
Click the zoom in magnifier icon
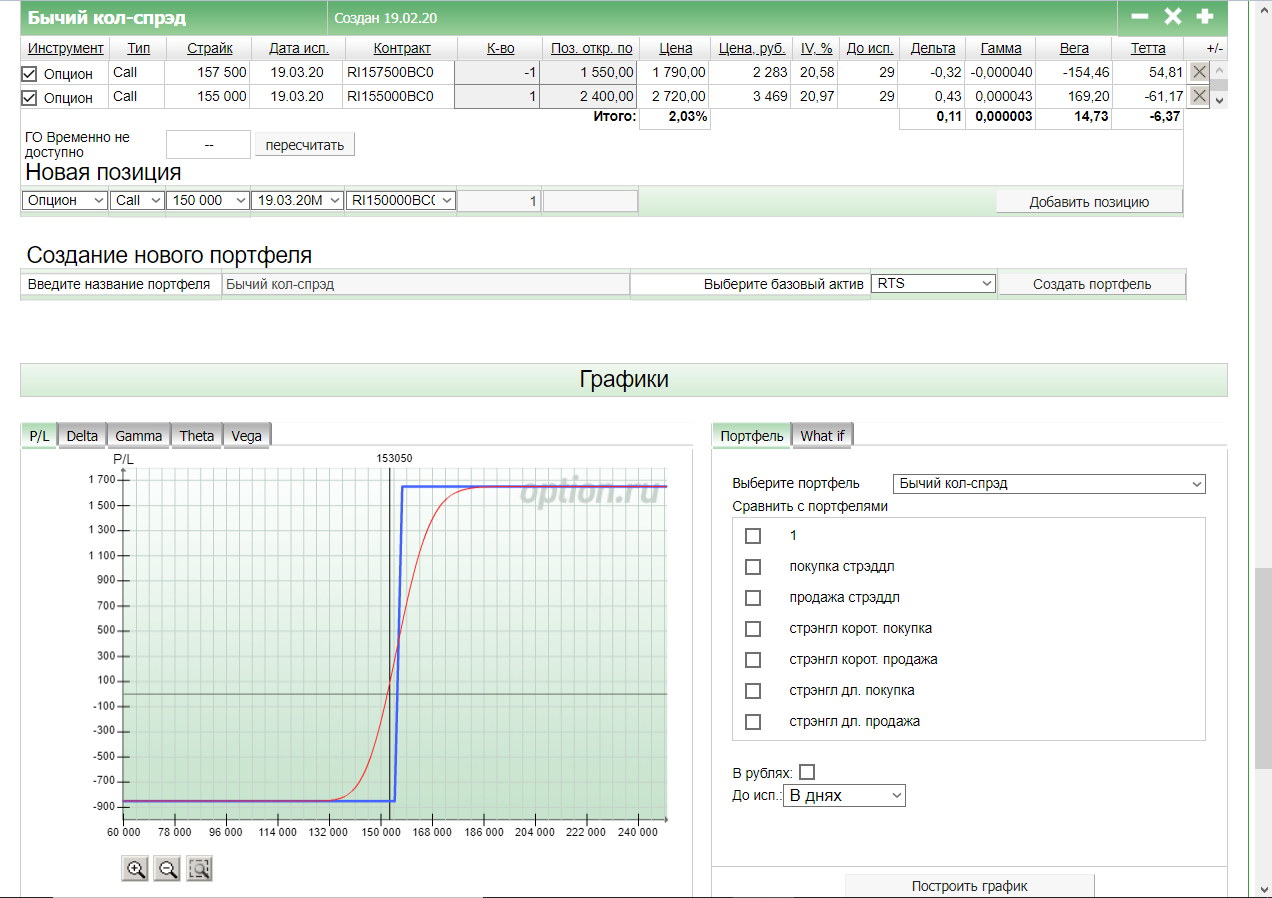[135, 869]
